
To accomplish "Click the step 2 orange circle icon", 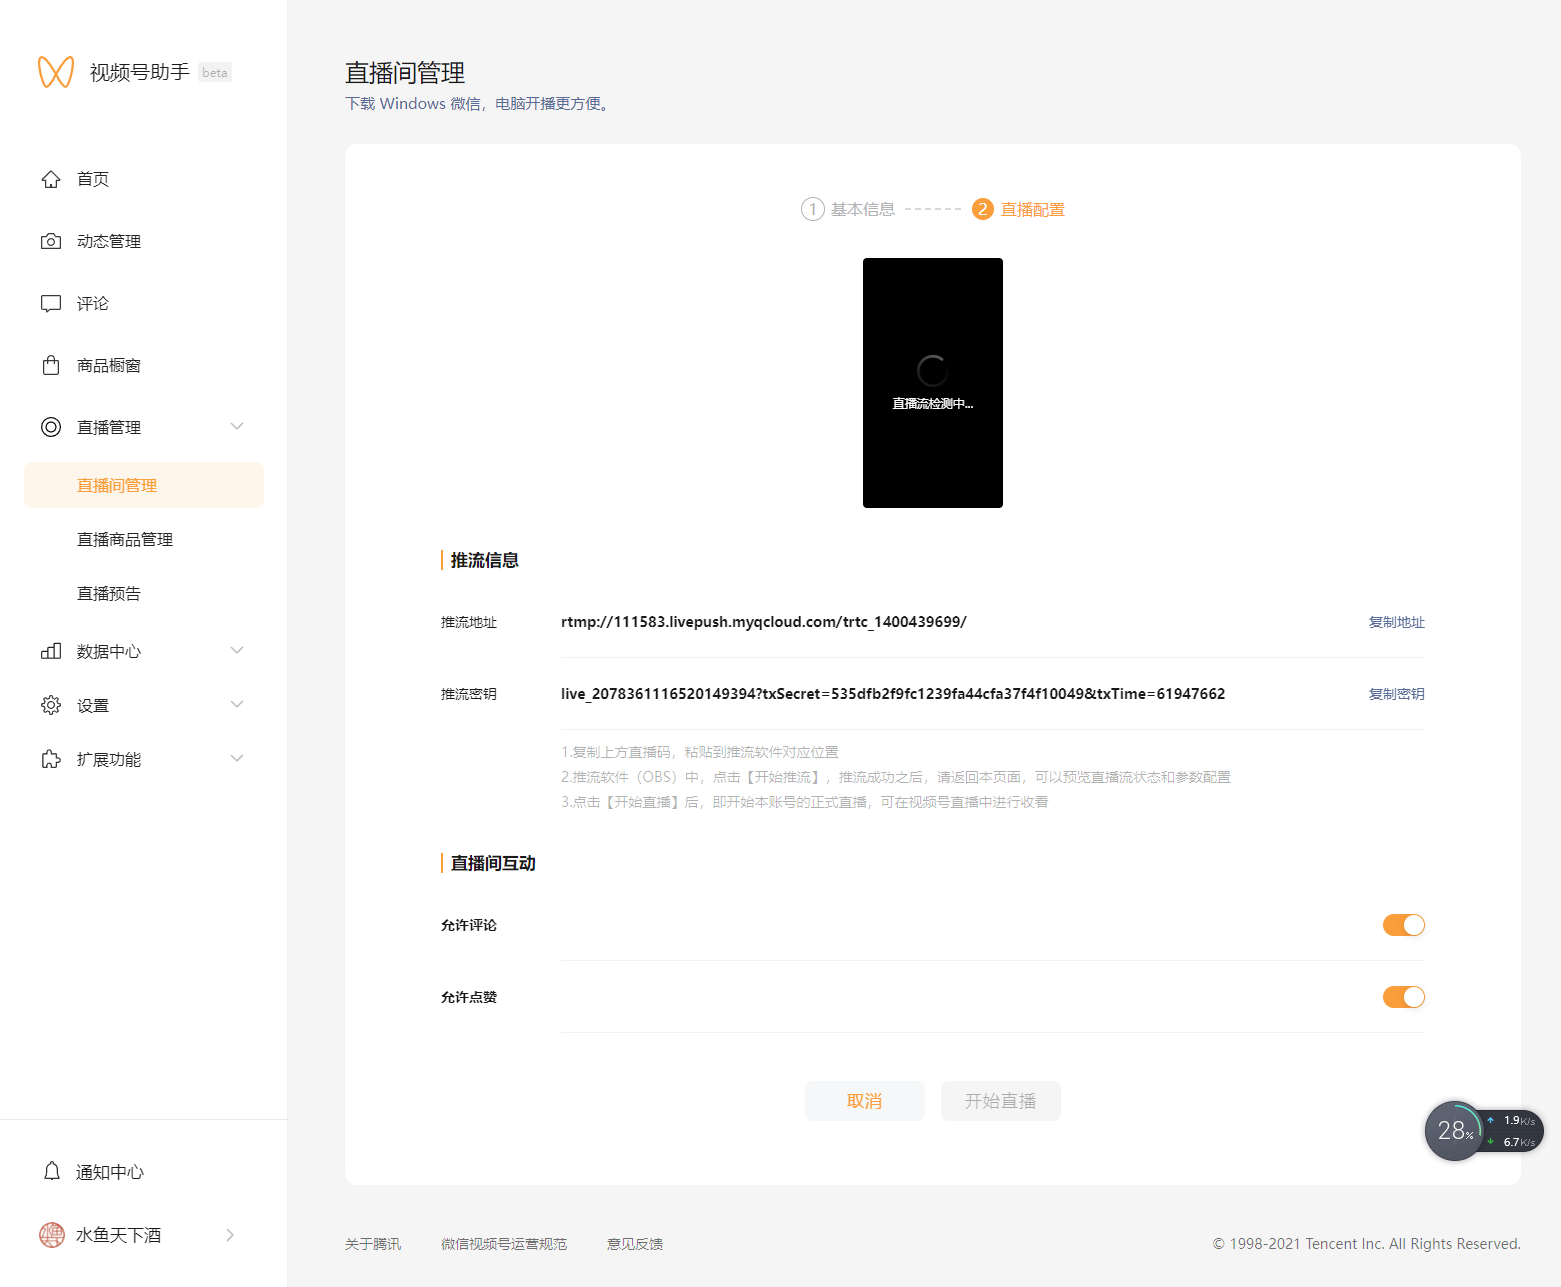I will 983,209.
